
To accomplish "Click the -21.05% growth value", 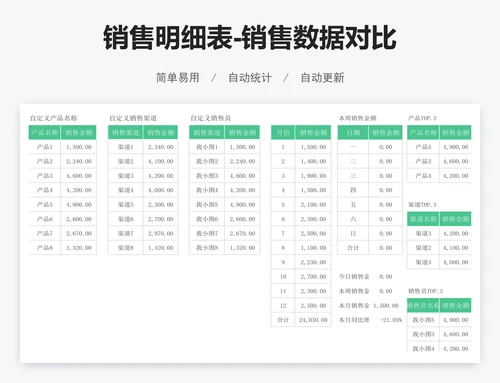I will pyautogui.click(x=391, y=320).
